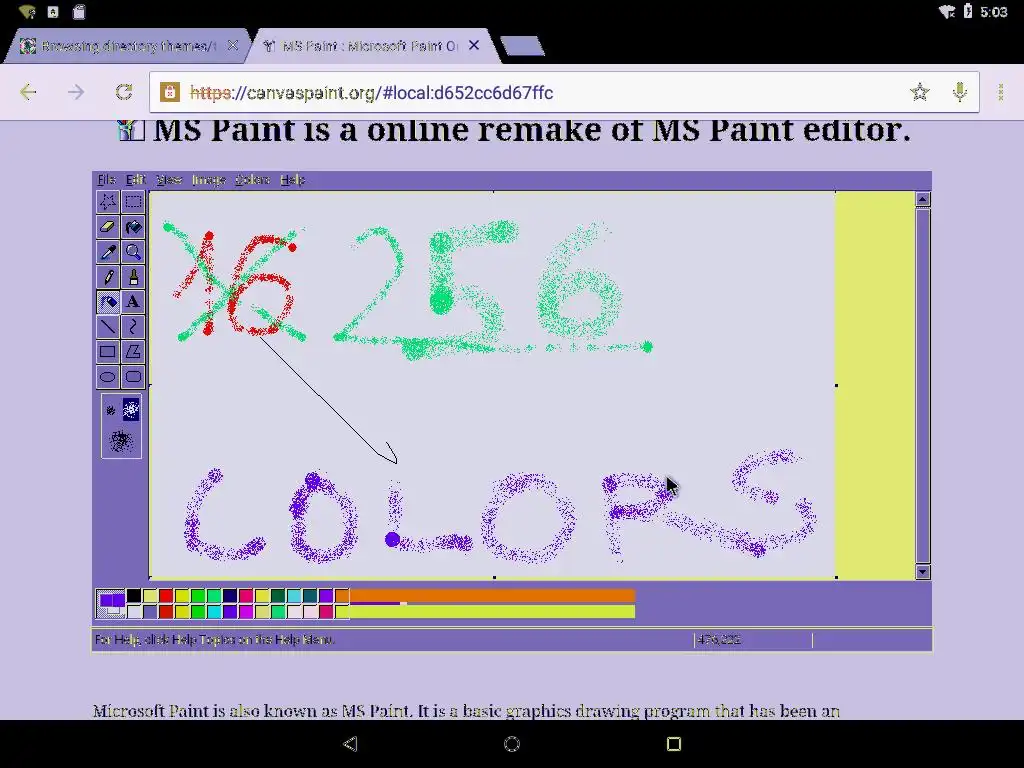The image size is (1024, 768).
Task: Select the Polygon shape tool
Action: coord(133,352)
